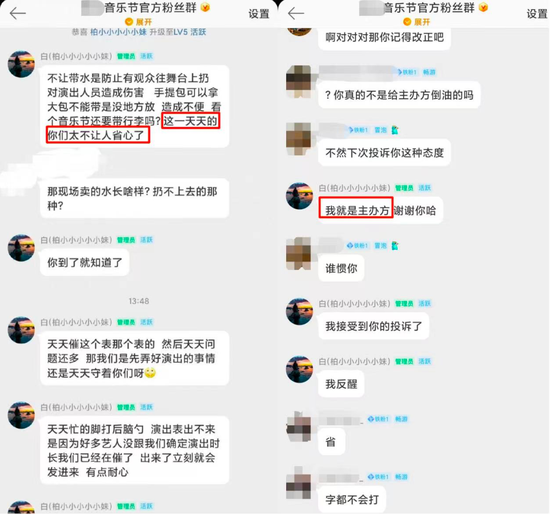The width and height of the screenshot is (550, 514).
Task: Click the orange badge beside left group title
Action: coord(205,7)
